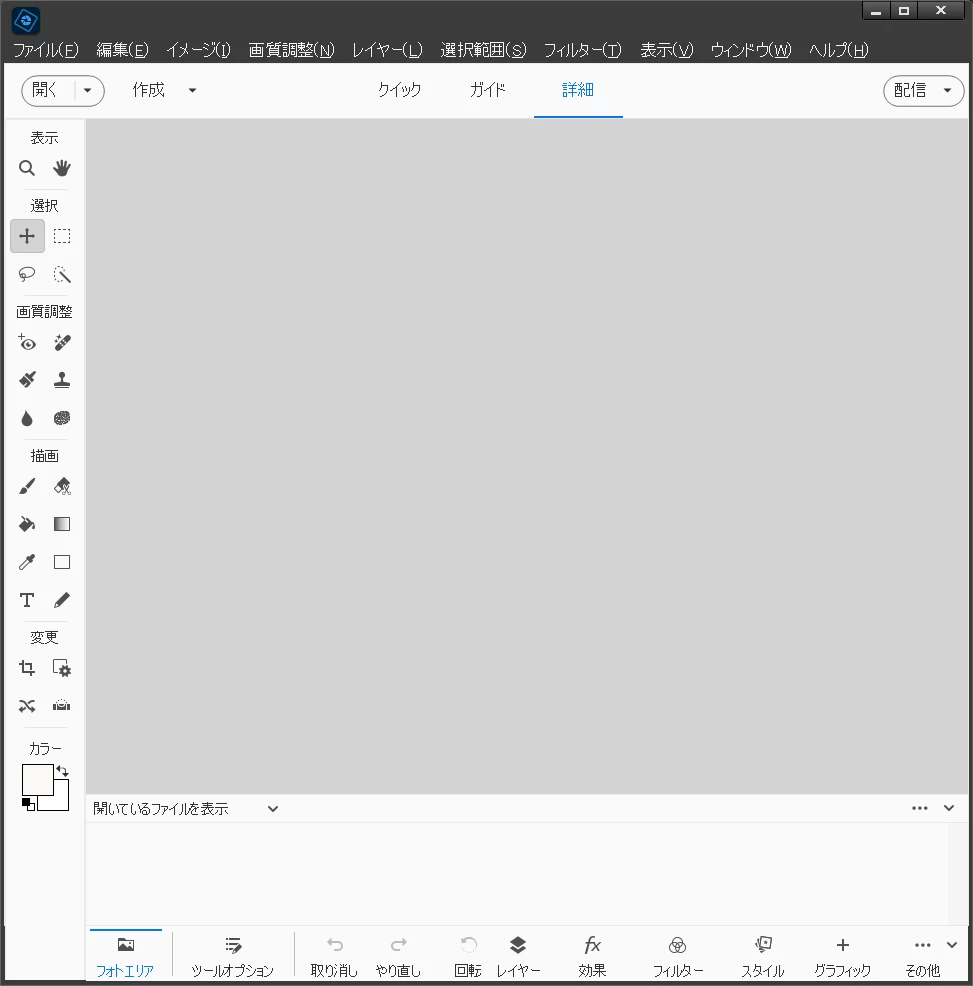Select the Paint Bucket tool
The width and height of the screenshot is (973, 986).
coord(26,524)
